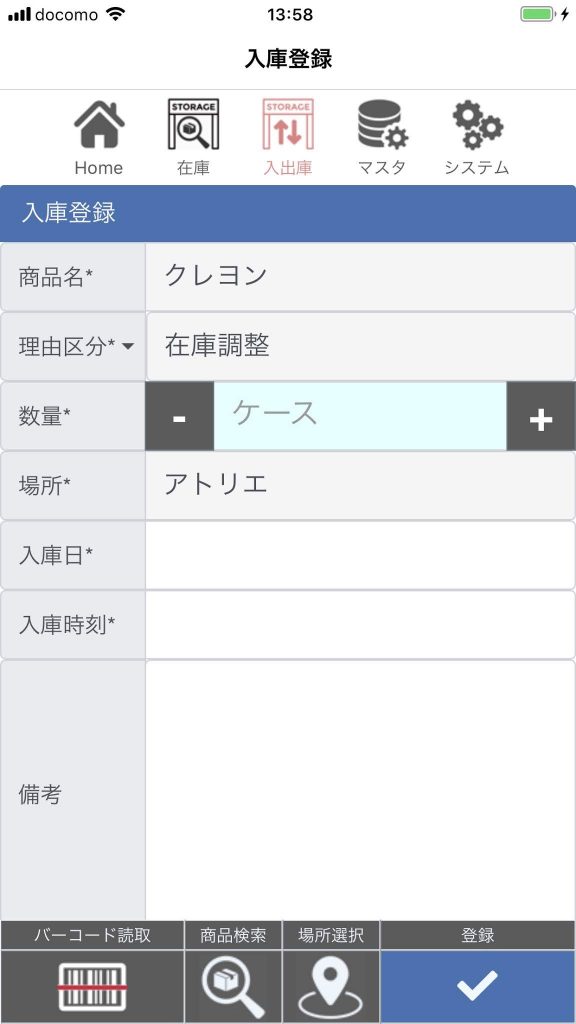Click the product search magnifier box icon
This screenshot has width=576, height=1024.
tap(235, 985)
